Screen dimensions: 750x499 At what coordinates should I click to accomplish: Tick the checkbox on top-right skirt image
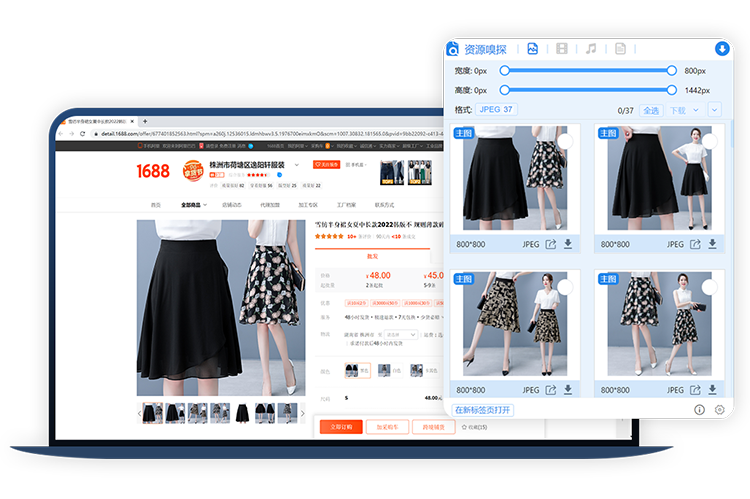(x=709, y=142)
